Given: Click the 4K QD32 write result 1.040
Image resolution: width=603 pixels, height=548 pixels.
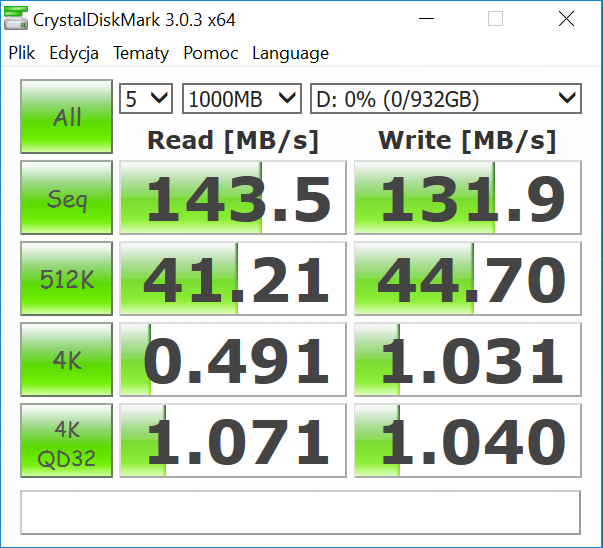Looking at the screenshot, I should tap(468, 441).
